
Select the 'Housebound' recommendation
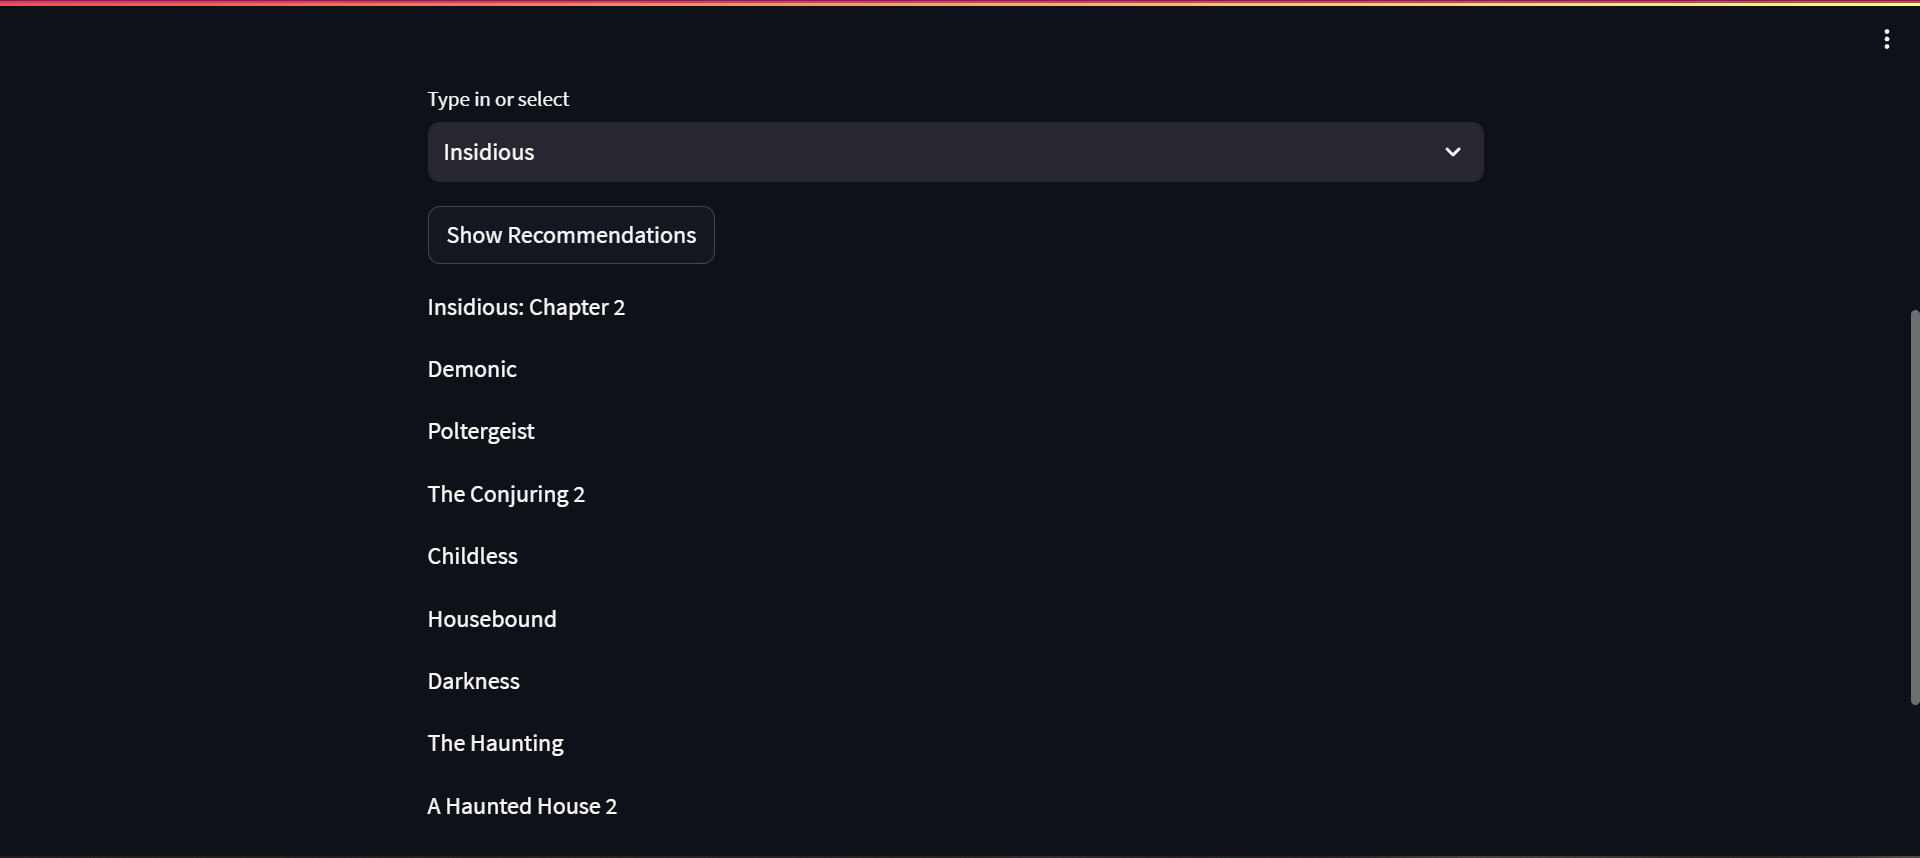[491, 618]
